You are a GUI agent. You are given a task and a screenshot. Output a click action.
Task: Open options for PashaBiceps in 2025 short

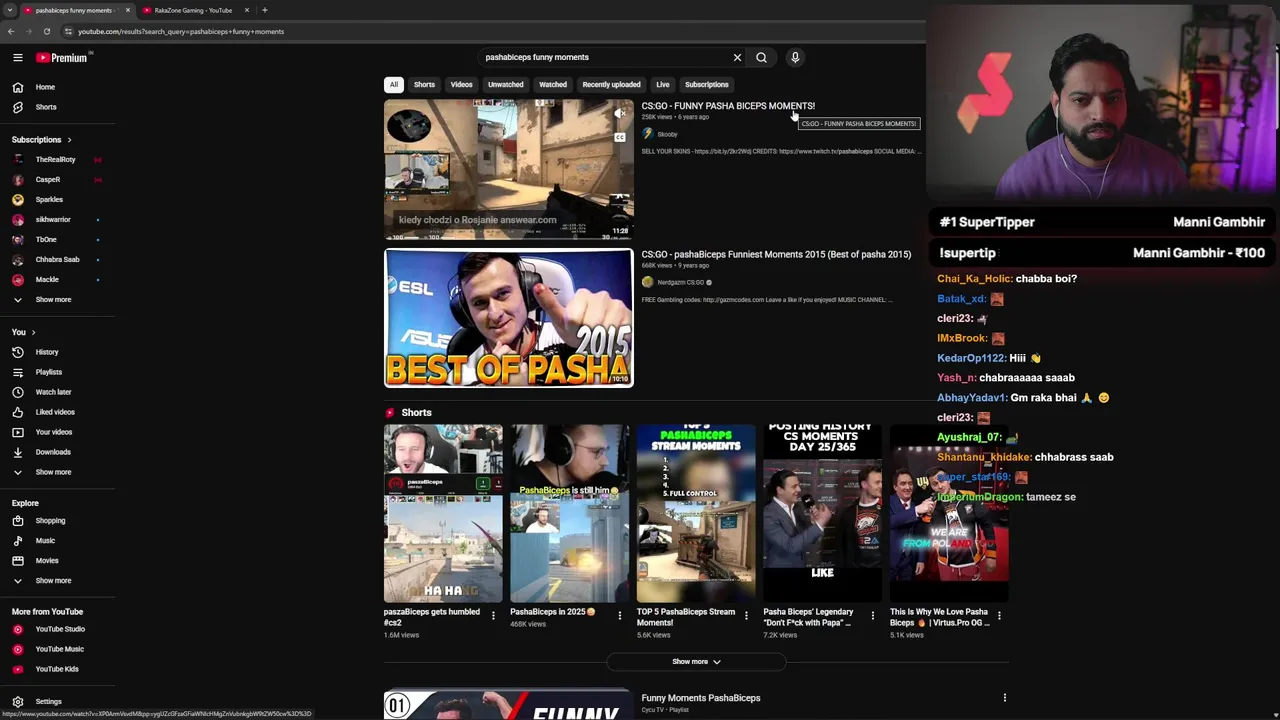pos(619,615)
